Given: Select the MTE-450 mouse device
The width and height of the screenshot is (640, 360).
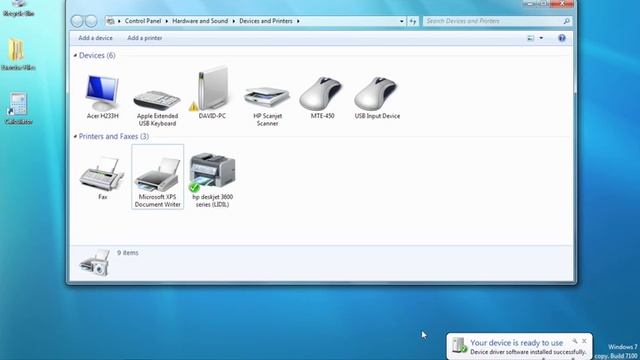Looking at the screenshot, I should tap(322, 97).
